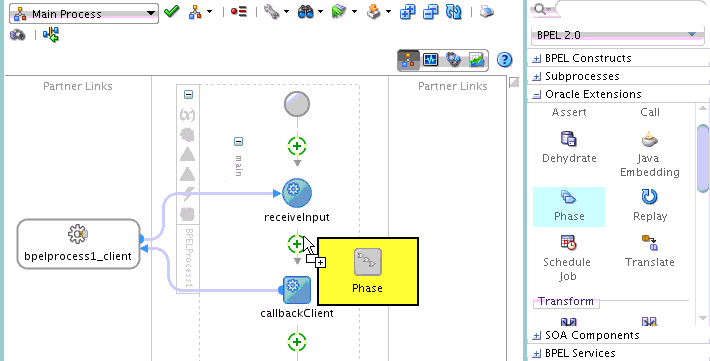Collapse the Oracle Extensions section
Viewport: 710px width, 361px height.
click(537, 95)
